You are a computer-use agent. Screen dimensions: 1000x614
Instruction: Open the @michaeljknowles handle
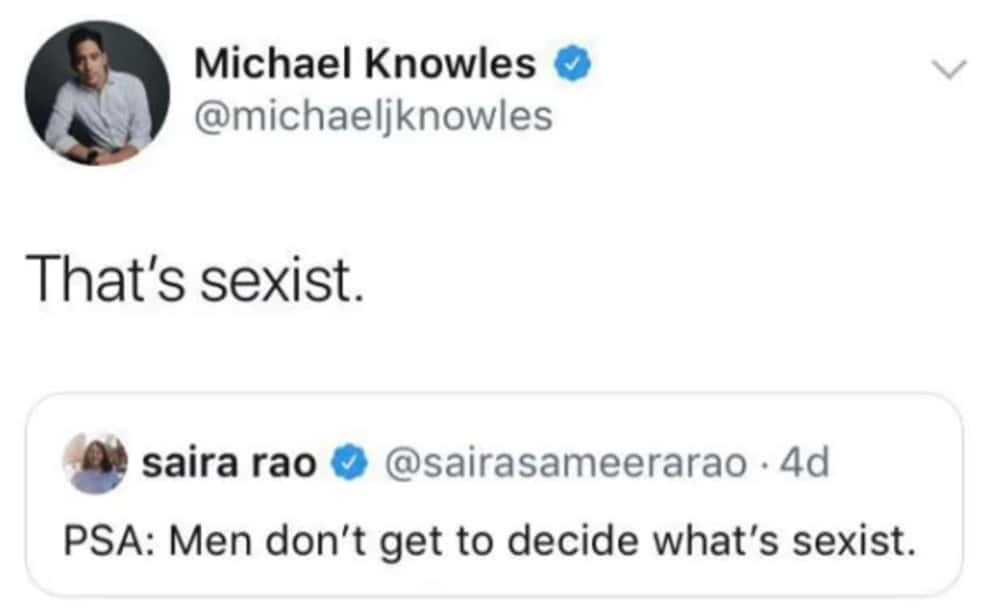373,117
